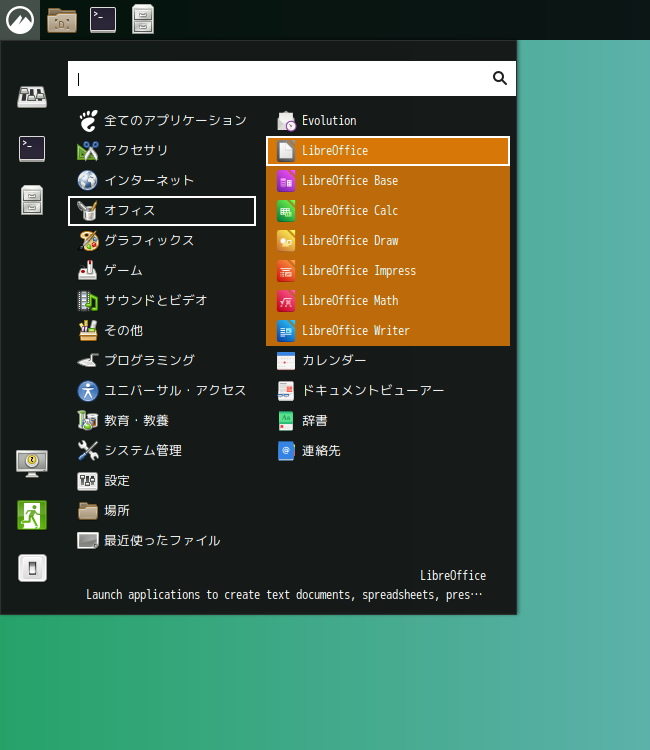Click the power off icon in the sidebar
Screen dimensions: 650x750
point(32,568)
